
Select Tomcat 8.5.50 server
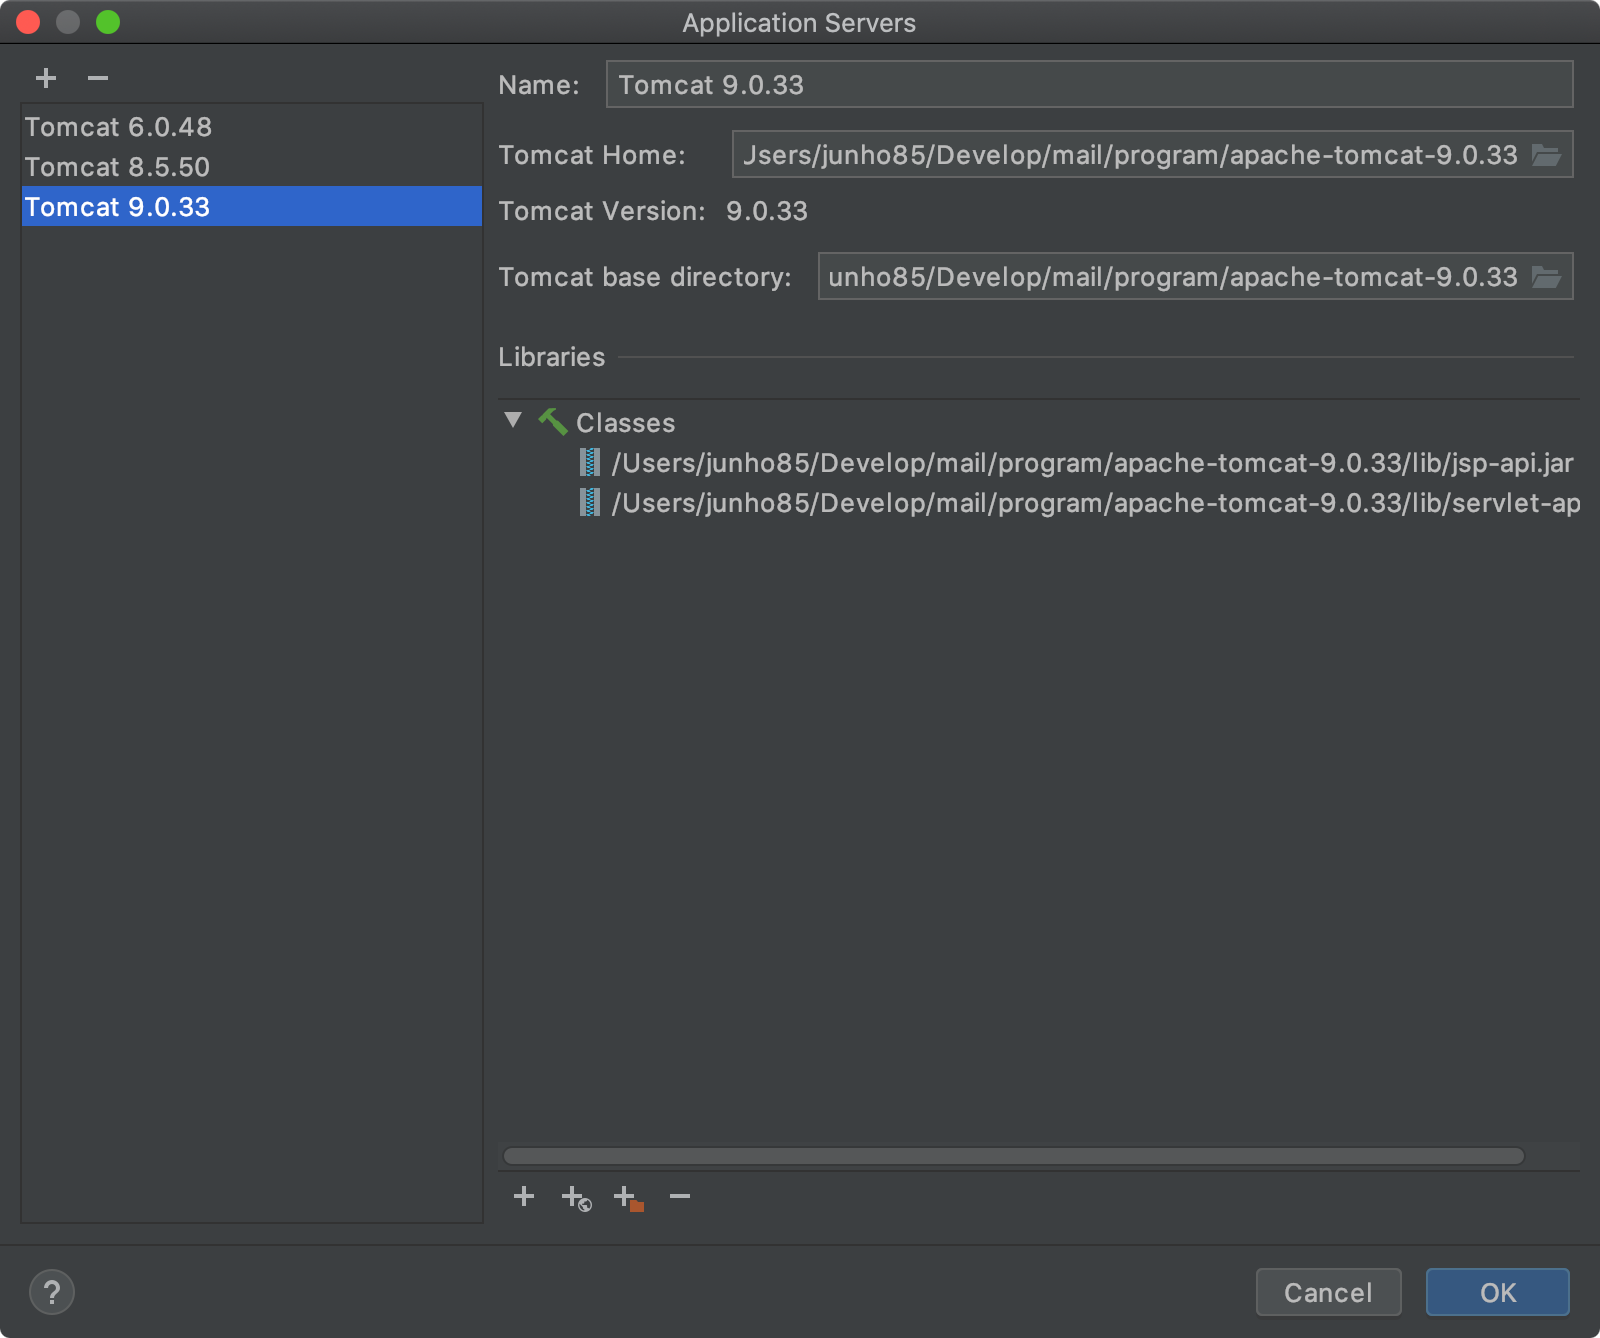click(251, 167)
